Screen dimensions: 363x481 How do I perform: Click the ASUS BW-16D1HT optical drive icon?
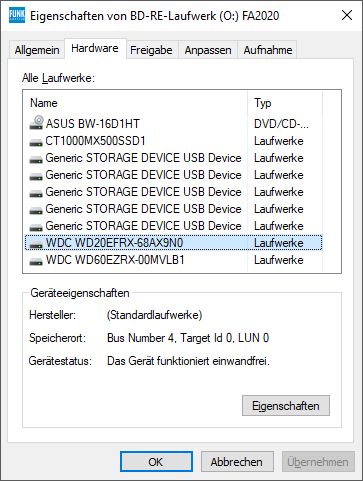tap(36, 123)
